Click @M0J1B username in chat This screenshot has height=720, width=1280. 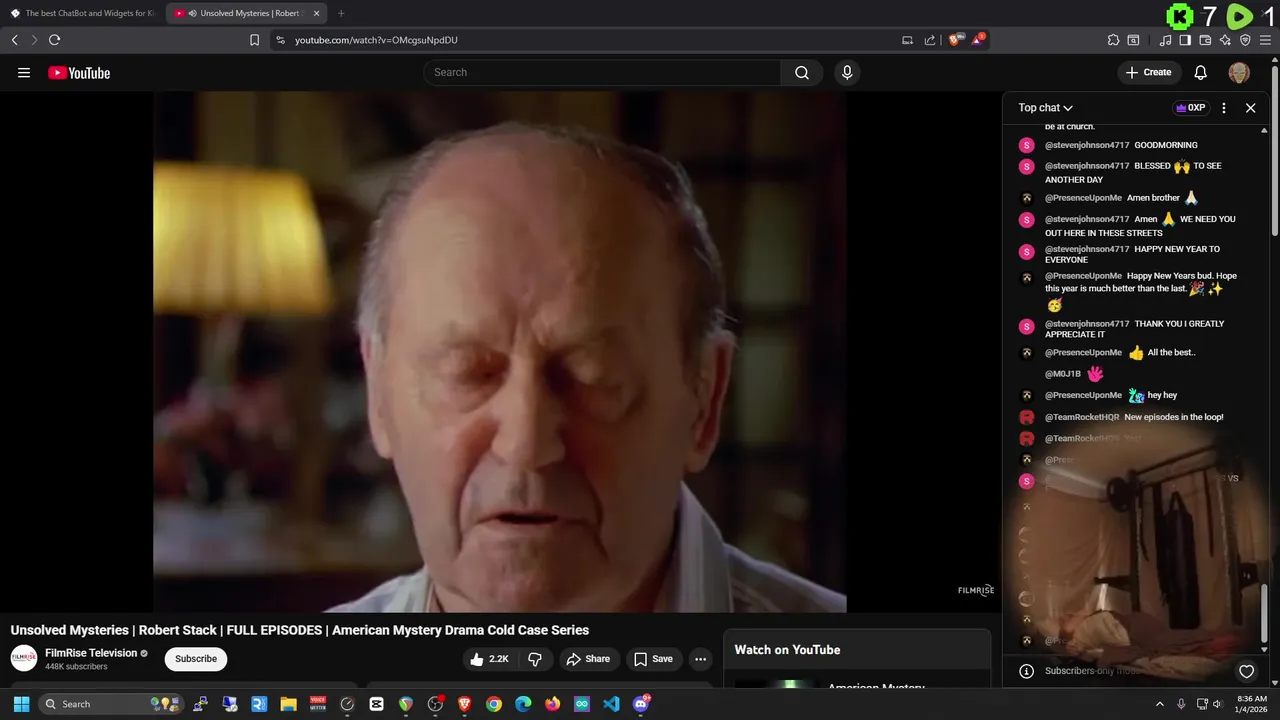pos(1063,374)
